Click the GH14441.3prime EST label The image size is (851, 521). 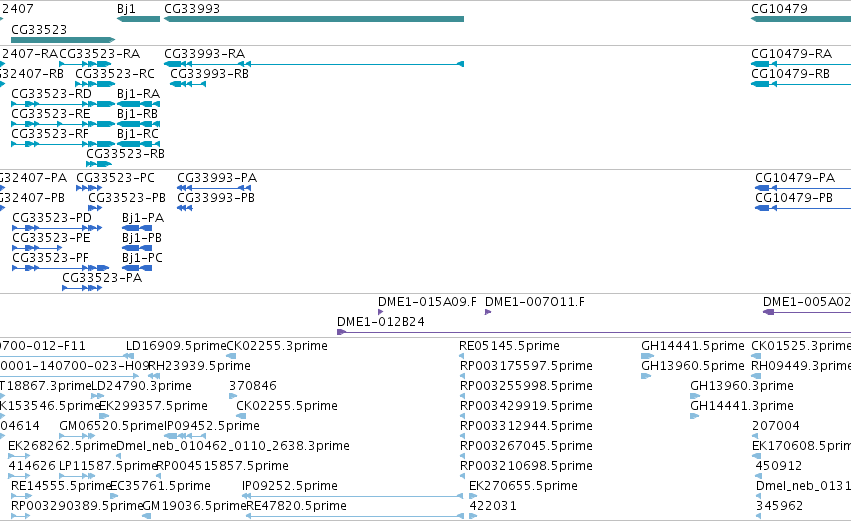tap(742, 406)
